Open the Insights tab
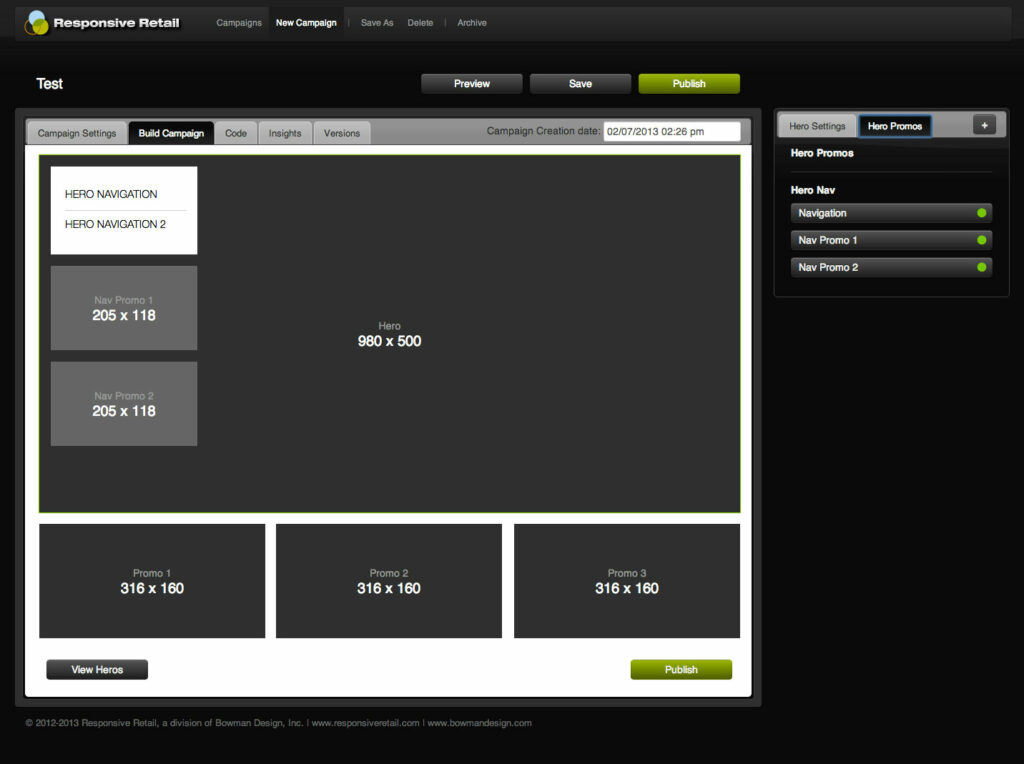Screen dimensions: 1024x764 coord(285,133)
